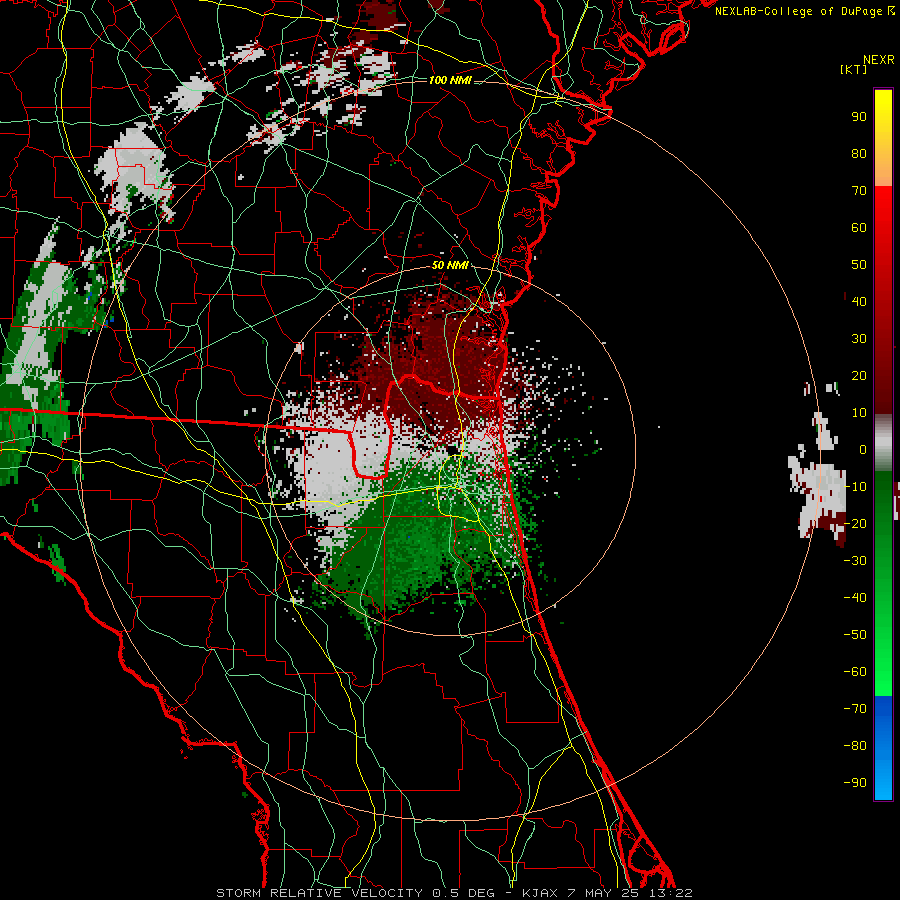Screen dimensions: 900x900
Task: Select the 100 NMI range ring label
Action: click(x=450, y=80)
